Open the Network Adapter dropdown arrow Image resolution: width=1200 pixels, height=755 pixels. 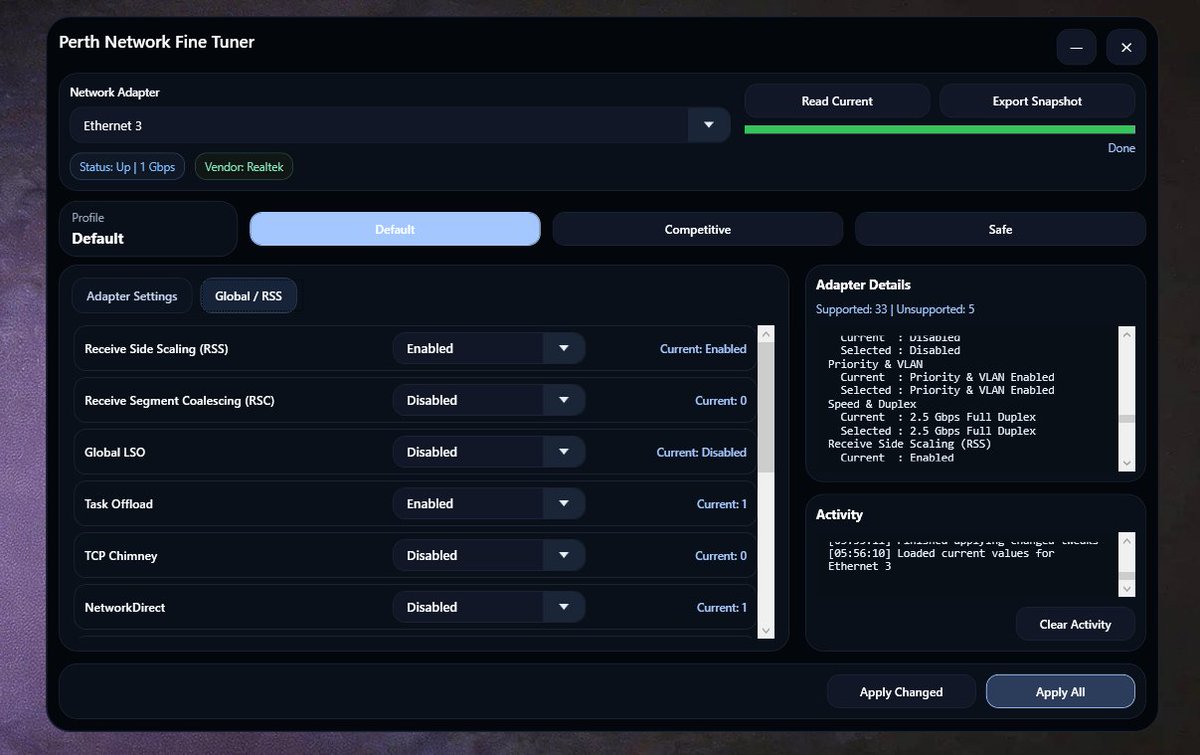709,125
